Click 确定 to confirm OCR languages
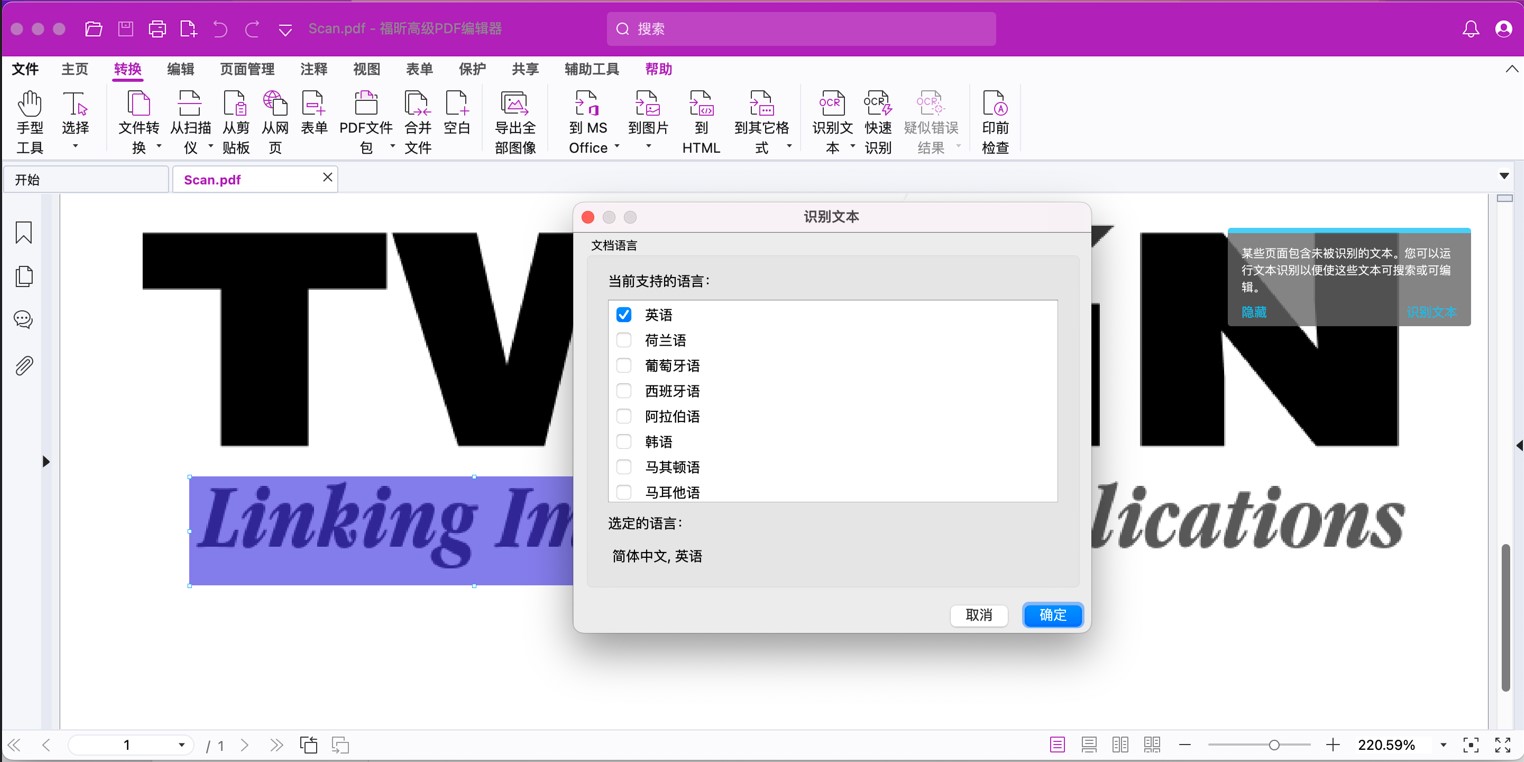This screenshot has height=762, width=1524. pos(1052,615)
